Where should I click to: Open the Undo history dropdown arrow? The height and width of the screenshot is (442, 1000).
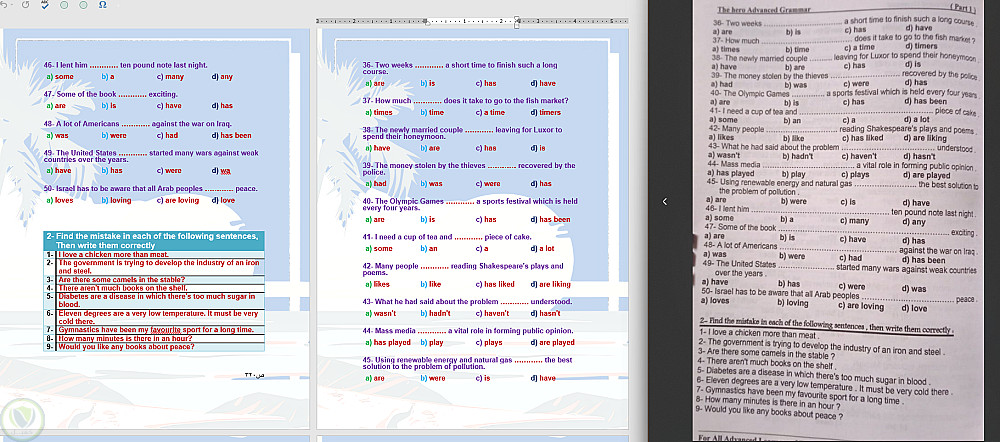click(13, 4)
